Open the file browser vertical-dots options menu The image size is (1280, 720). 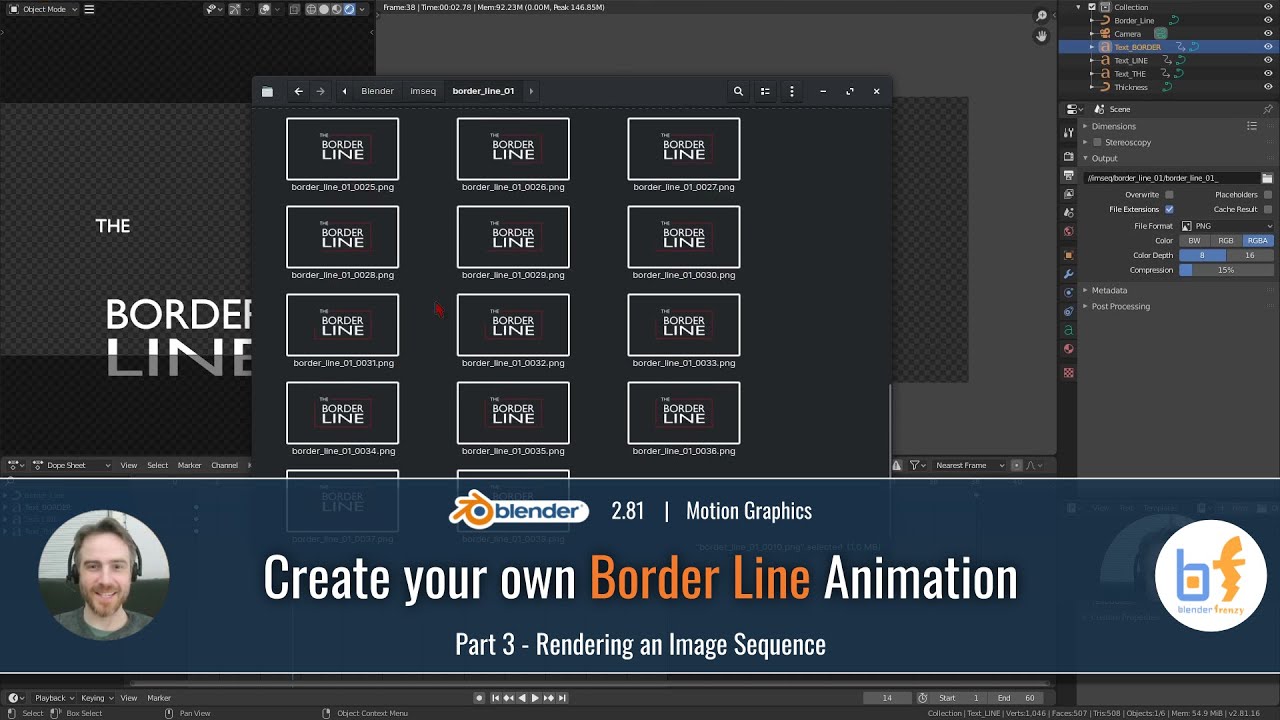(x=792, y=91)
